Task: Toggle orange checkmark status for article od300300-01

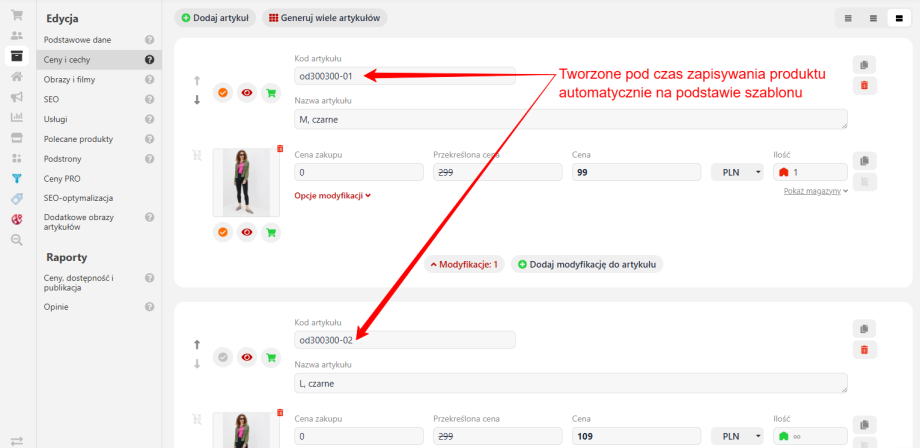Action: click(x=223, y=93)
